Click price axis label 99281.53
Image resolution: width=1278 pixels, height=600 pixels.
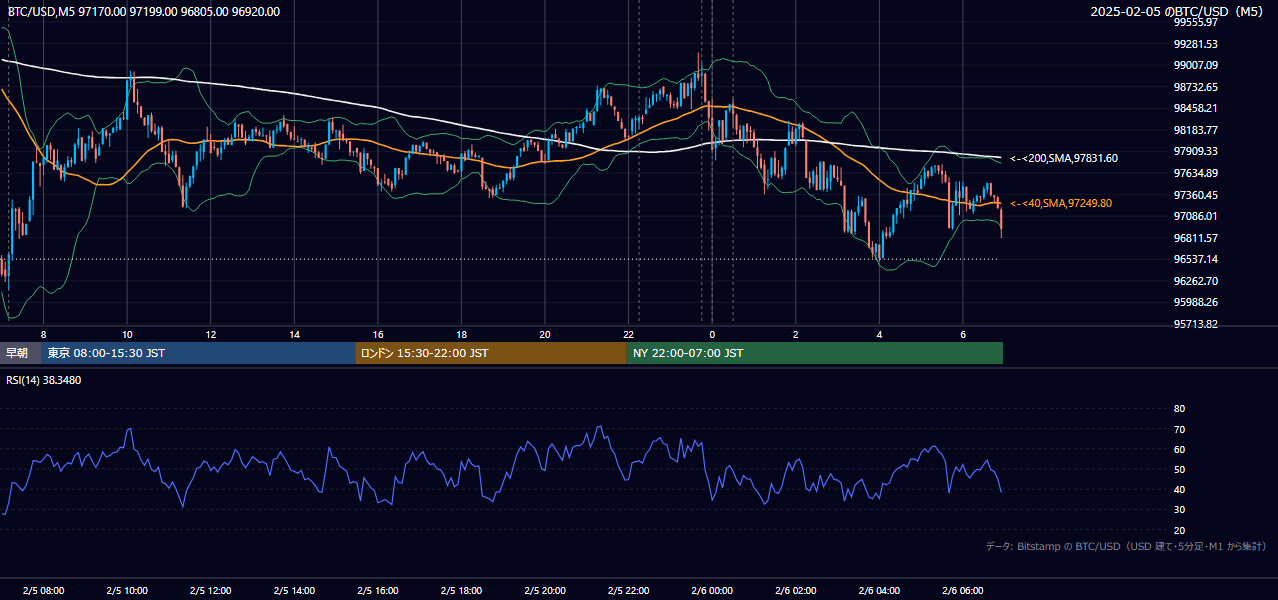pyautogui.click(x=1196, y=44)
